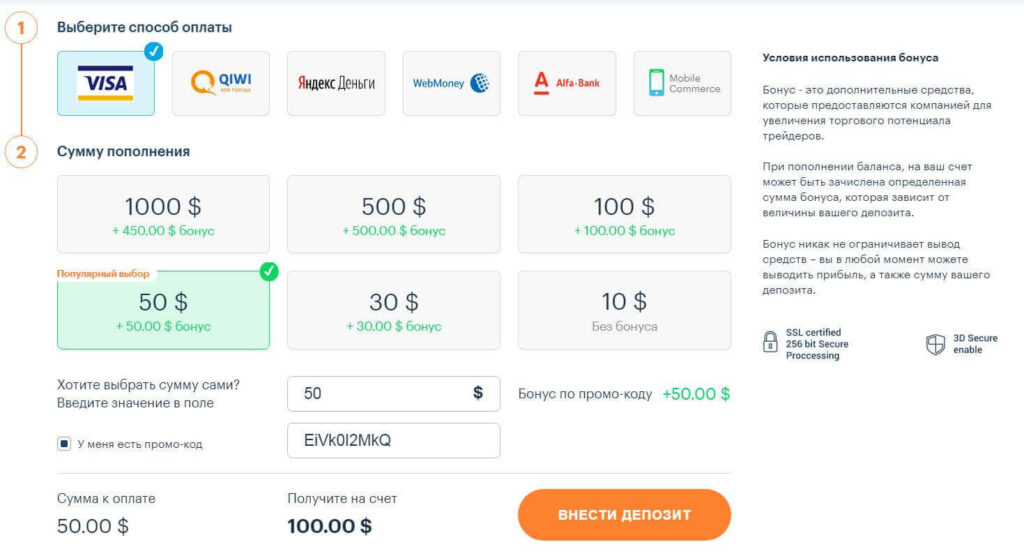
Task: Choose the 10 $ no-bonus option
Action: pos(624,310)
